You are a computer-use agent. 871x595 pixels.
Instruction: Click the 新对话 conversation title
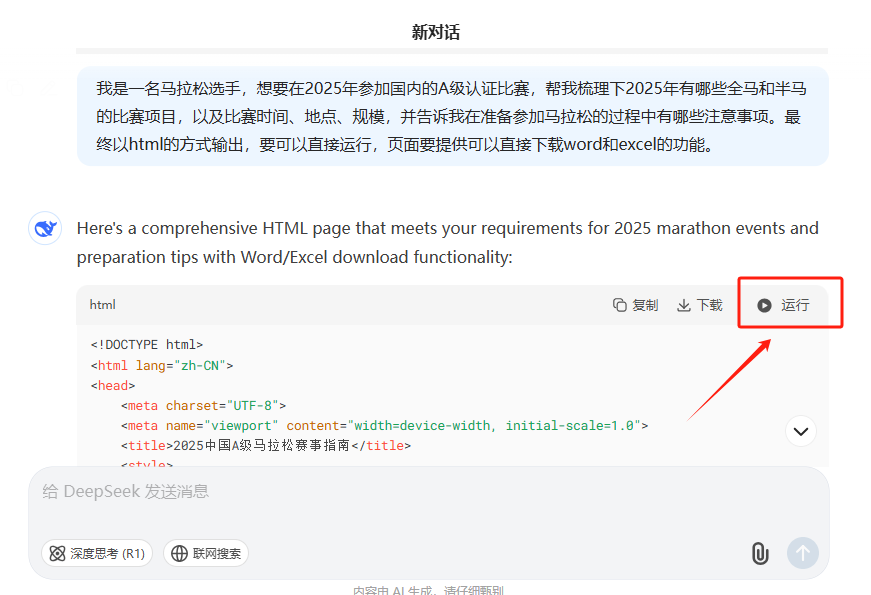pos(436,32)
